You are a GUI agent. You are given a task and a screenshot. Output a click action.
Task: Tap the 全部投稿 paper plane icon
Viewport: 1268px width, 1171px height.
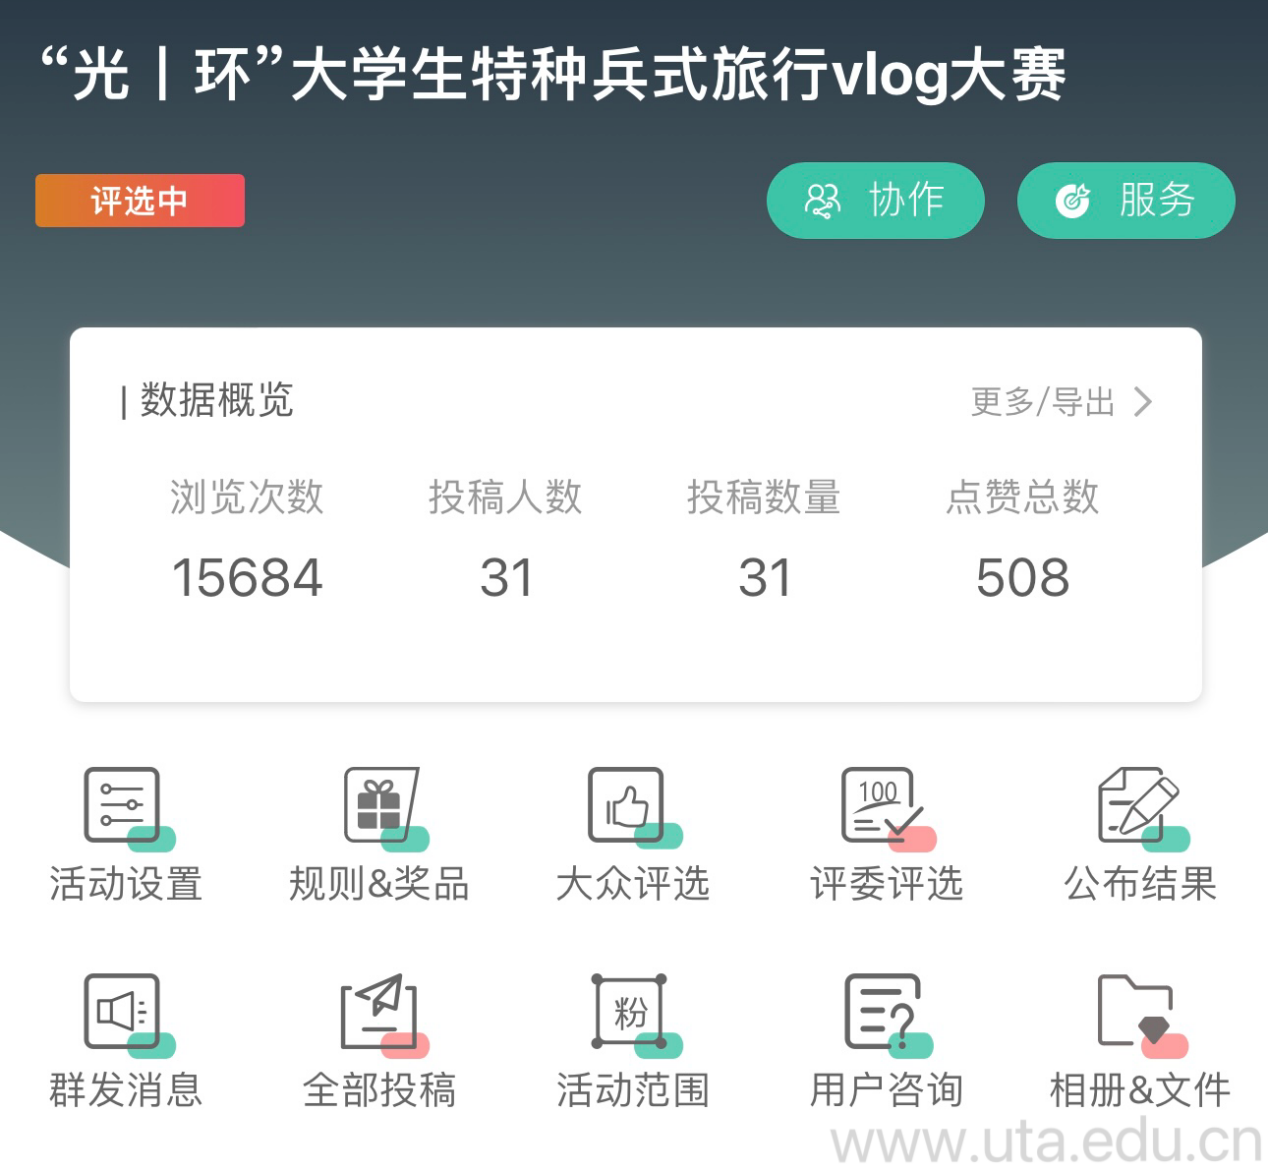(x=379, y=1012)
